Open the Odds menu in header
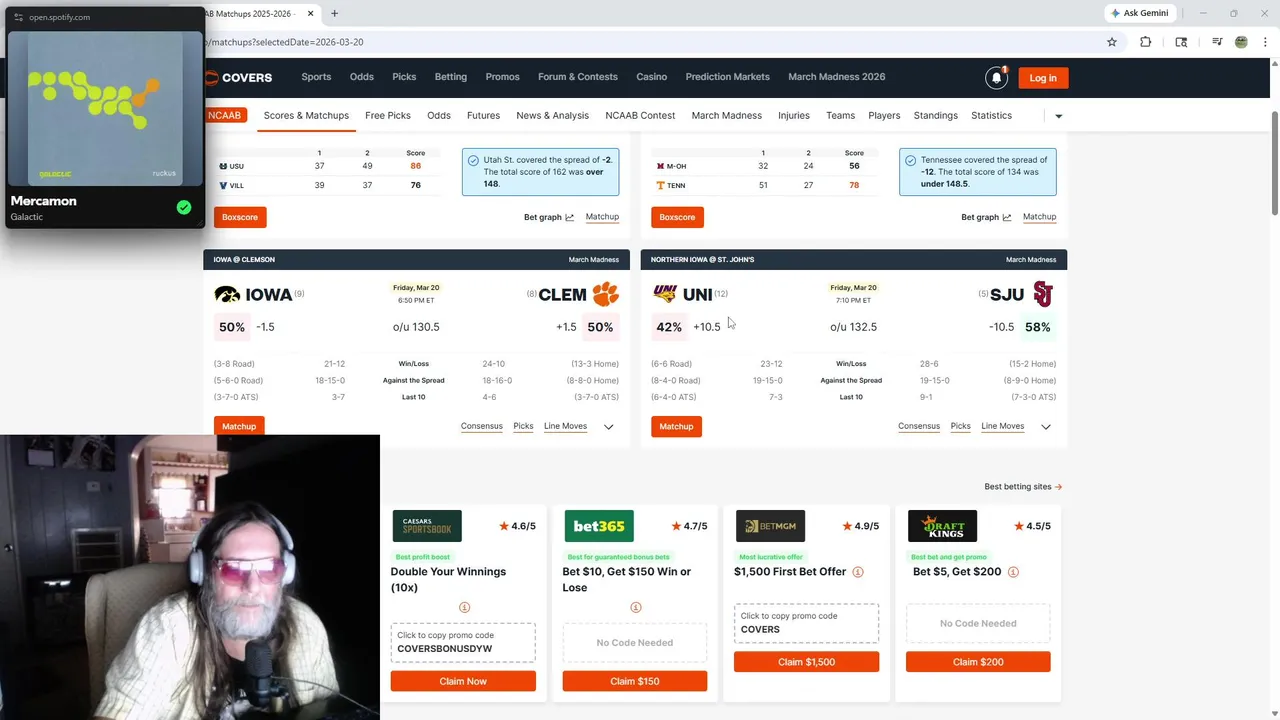1280x720 pixels. pos(361,77)
